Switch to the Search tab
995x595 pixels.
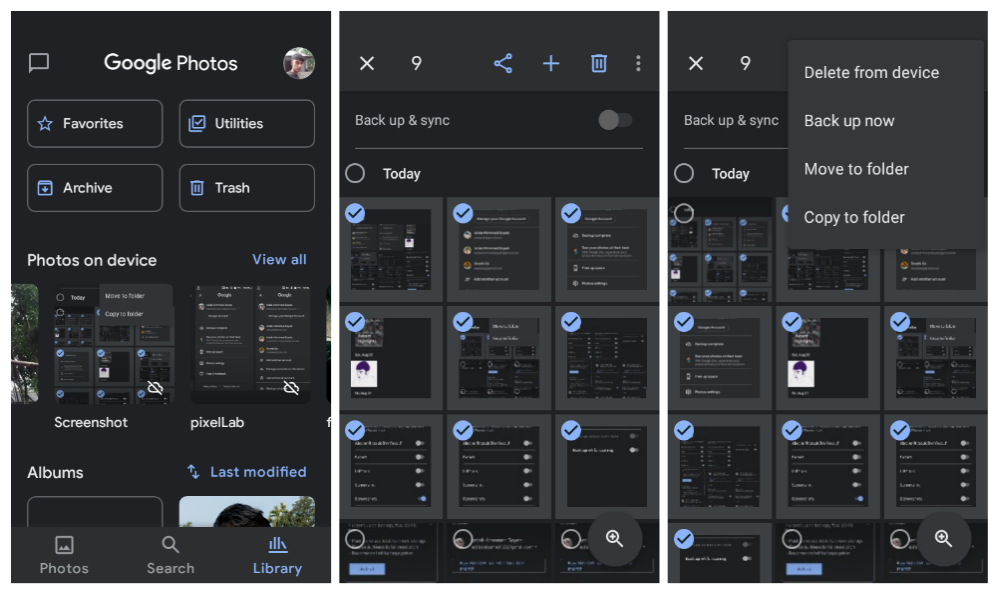(x=171, y=555)
